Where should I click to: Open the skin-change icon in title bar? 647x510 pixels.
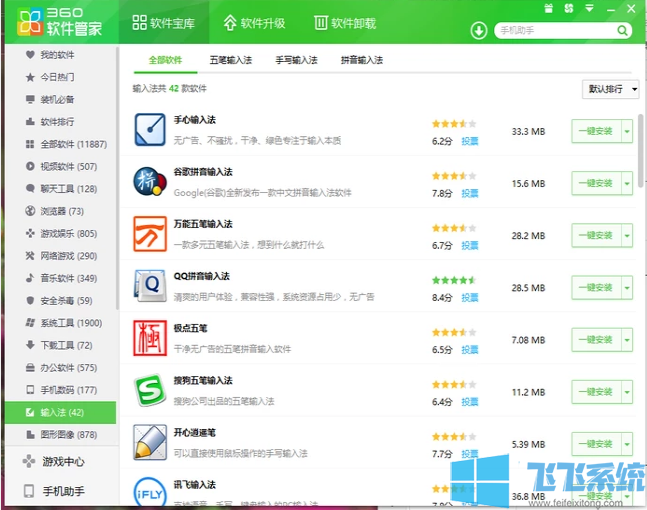[569, 8]
